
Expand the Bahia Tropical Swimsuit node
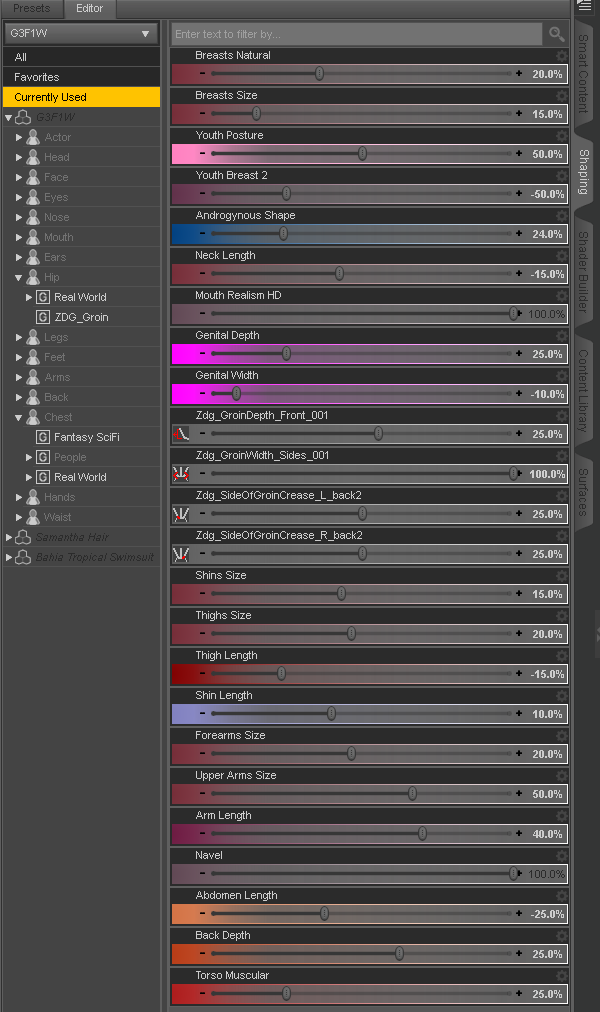9,558
